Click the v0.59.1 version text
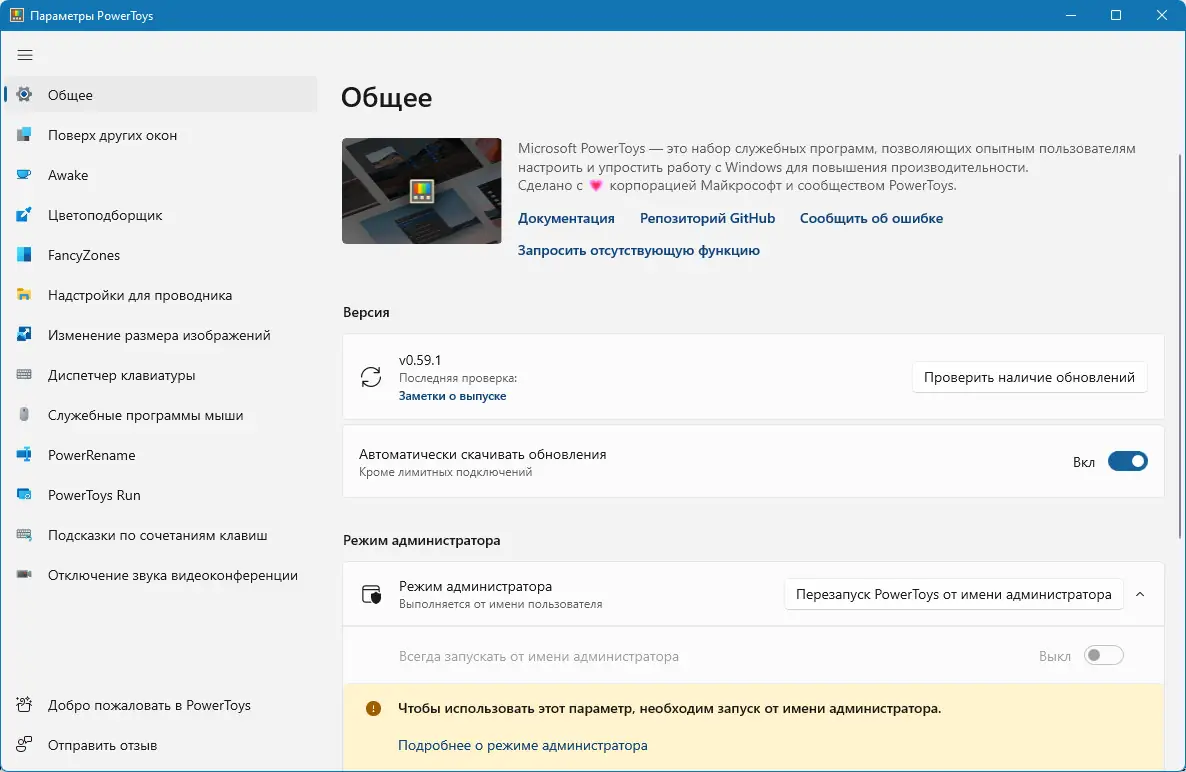This screenshot has height=772, width=1186. pos(420,360)
